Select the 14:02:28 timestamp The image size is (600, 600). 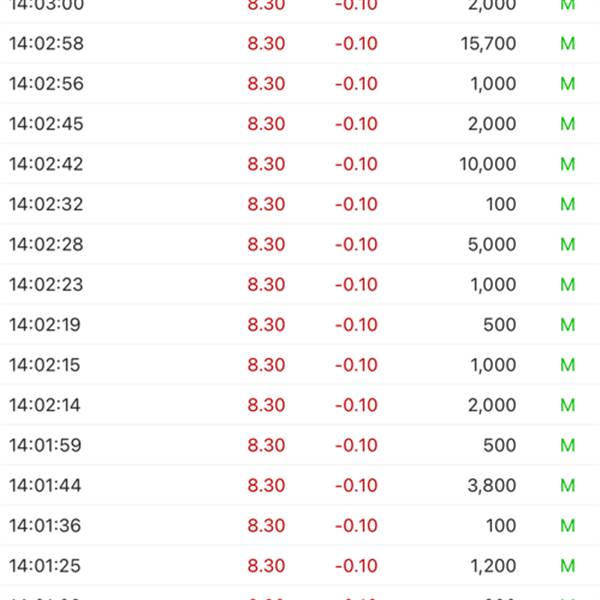pyautogui.click(x=46, y=245)
